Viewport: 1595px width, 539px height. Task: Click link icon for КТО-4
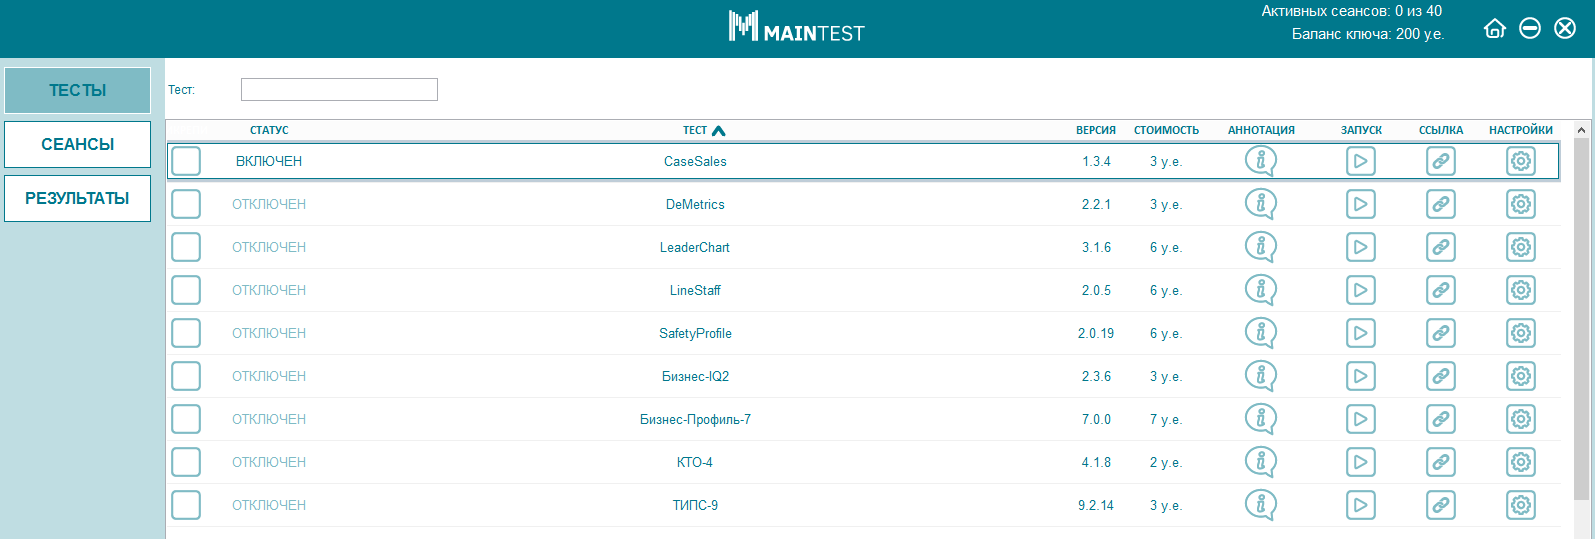(1440, 462)
